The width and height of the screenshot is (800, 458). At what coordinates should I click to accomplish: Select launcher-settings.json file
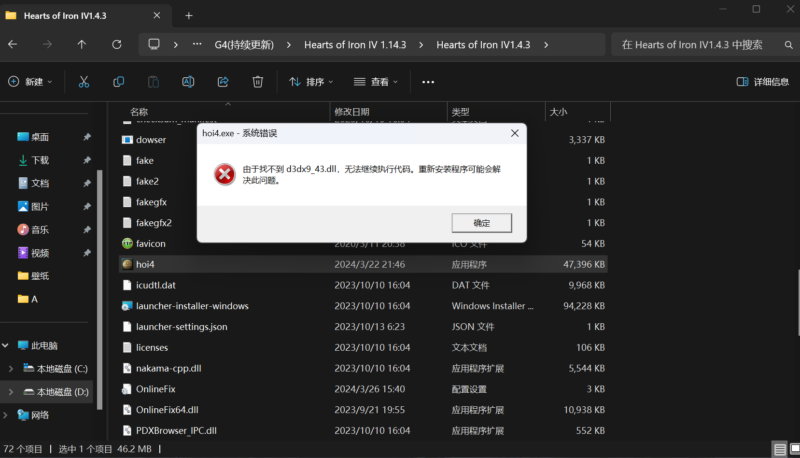tap(182, 327)
